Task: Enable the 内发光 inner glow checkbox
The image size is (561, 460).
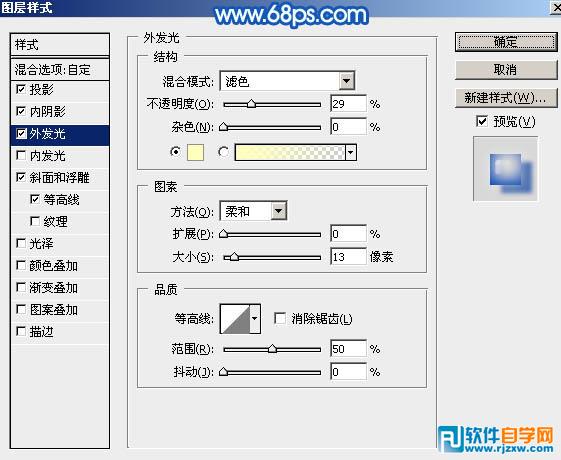Action: pyautogui.click(x=21, y=155)
